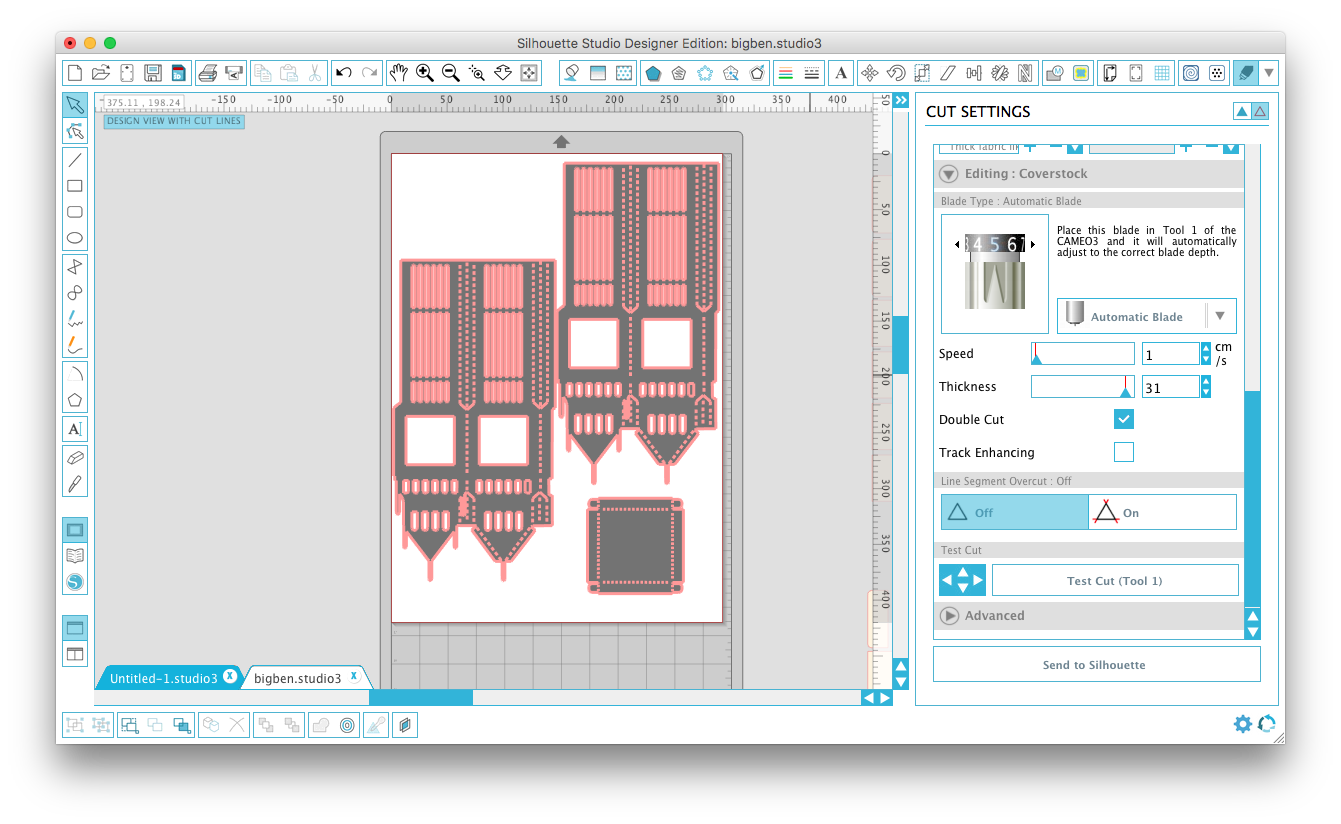Click the Test Cut (Tool 1) button

1115,581
